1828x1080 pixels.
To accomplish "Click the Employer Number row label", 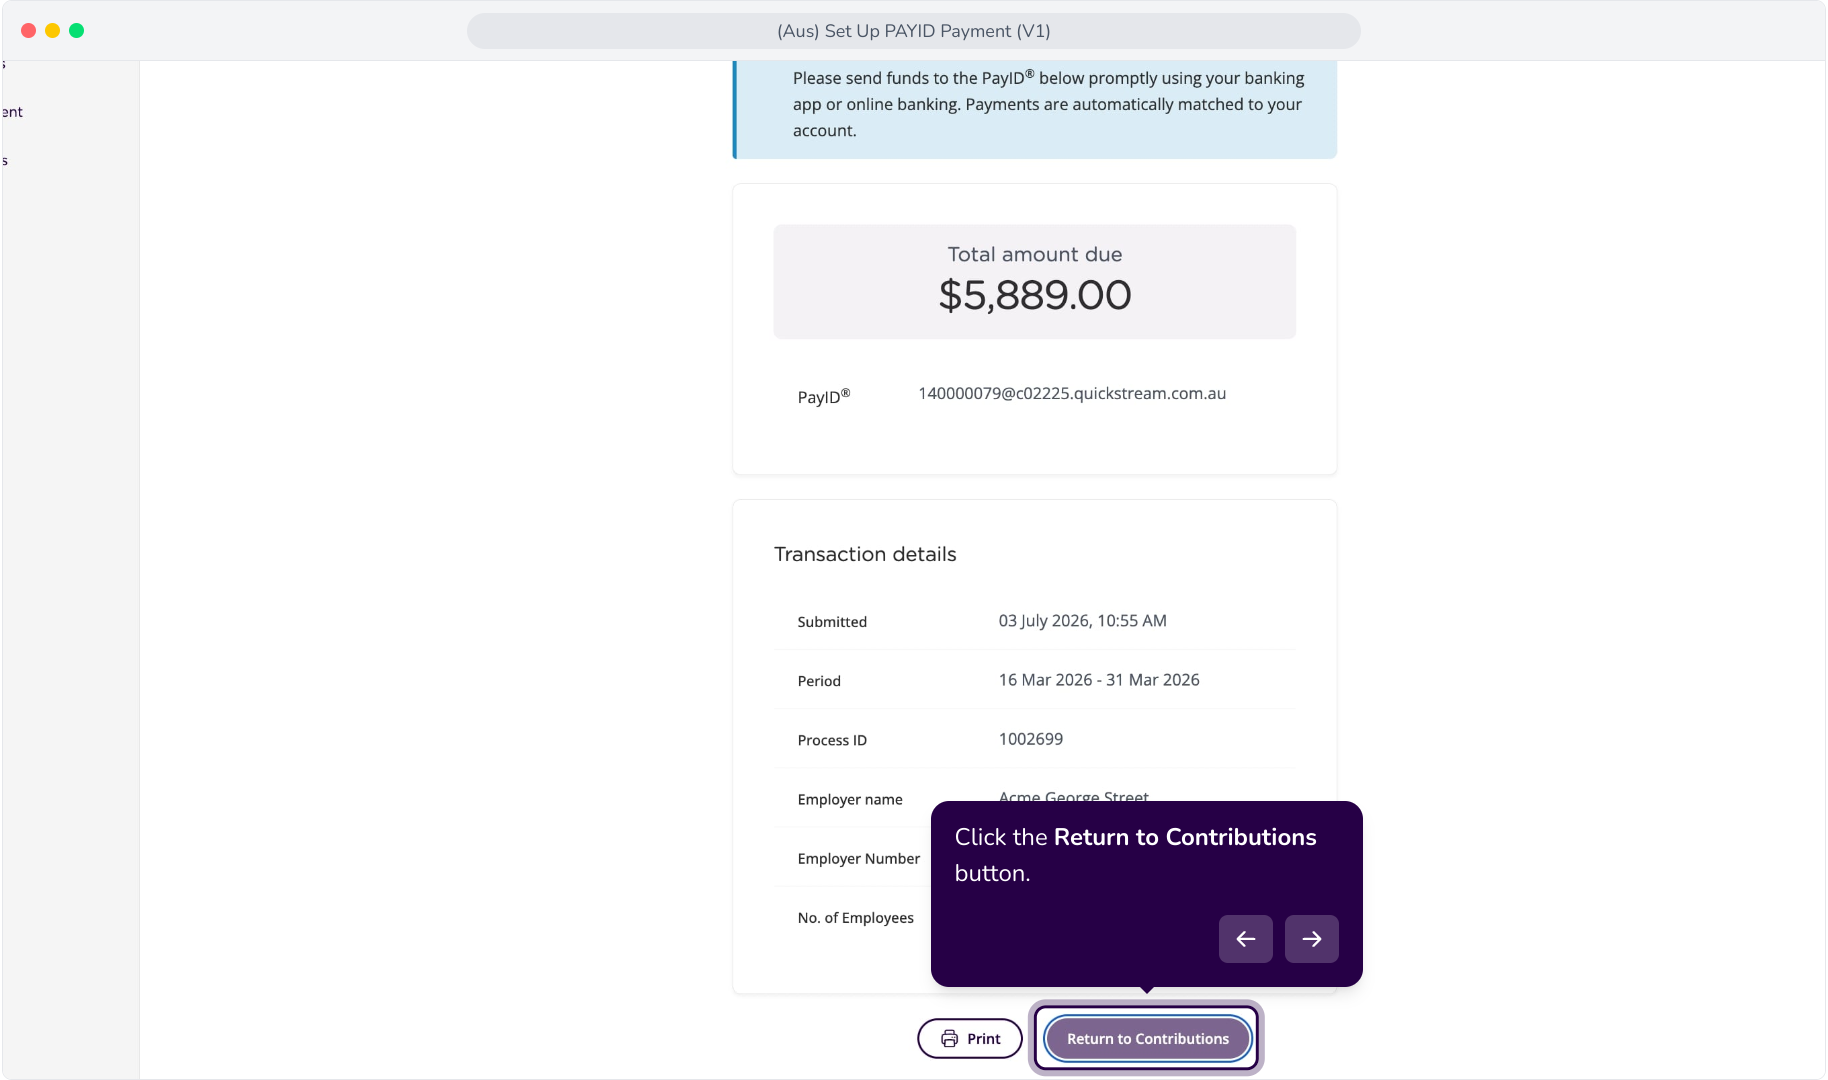I will coord(858,859).
